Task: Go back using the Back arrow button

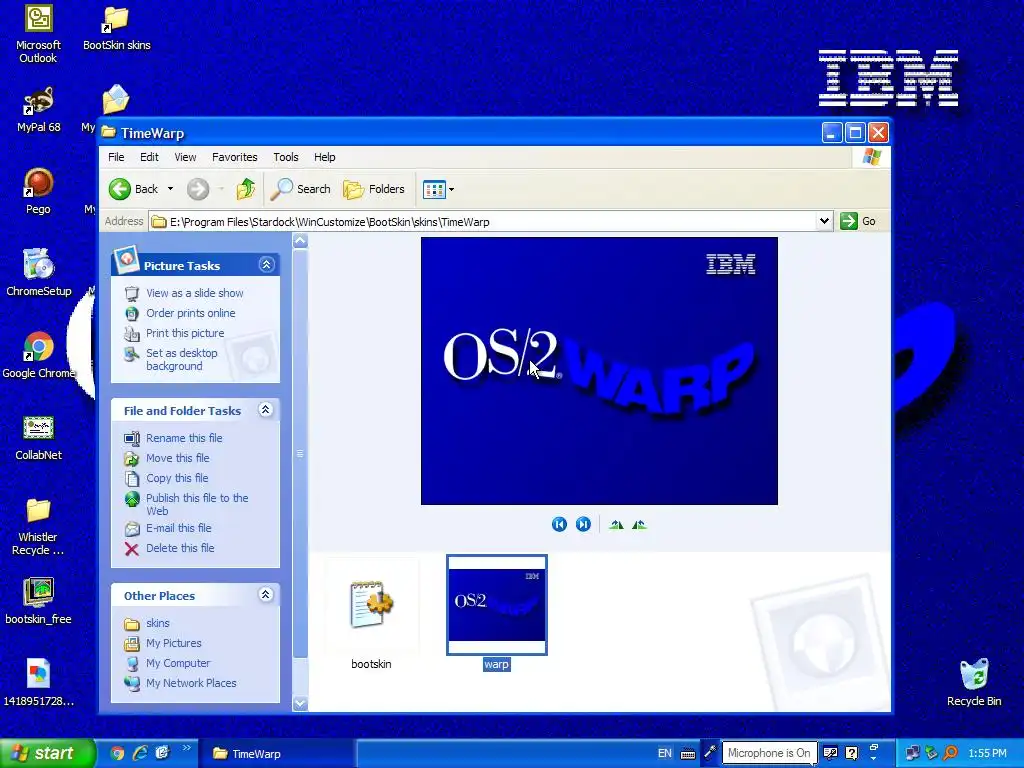Action: [x=134, y=189]
